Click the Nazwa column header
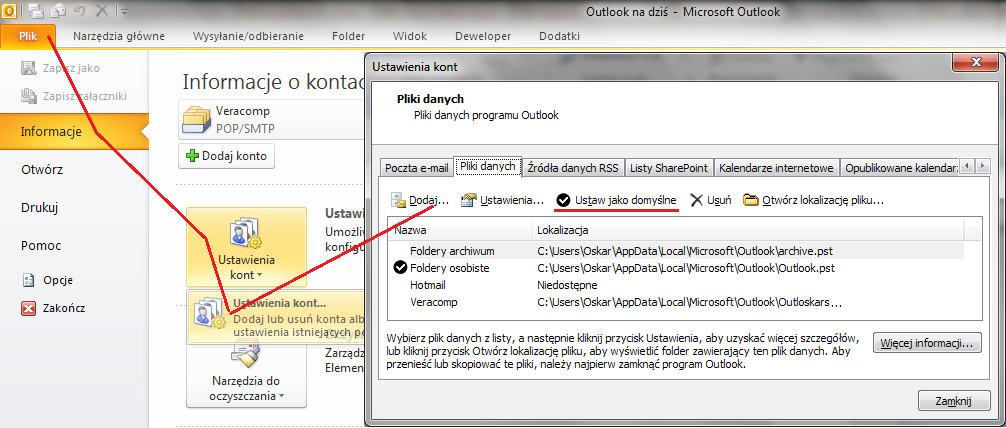The width and height of the screenshot is (1006, 428). [x=460, y=230]
